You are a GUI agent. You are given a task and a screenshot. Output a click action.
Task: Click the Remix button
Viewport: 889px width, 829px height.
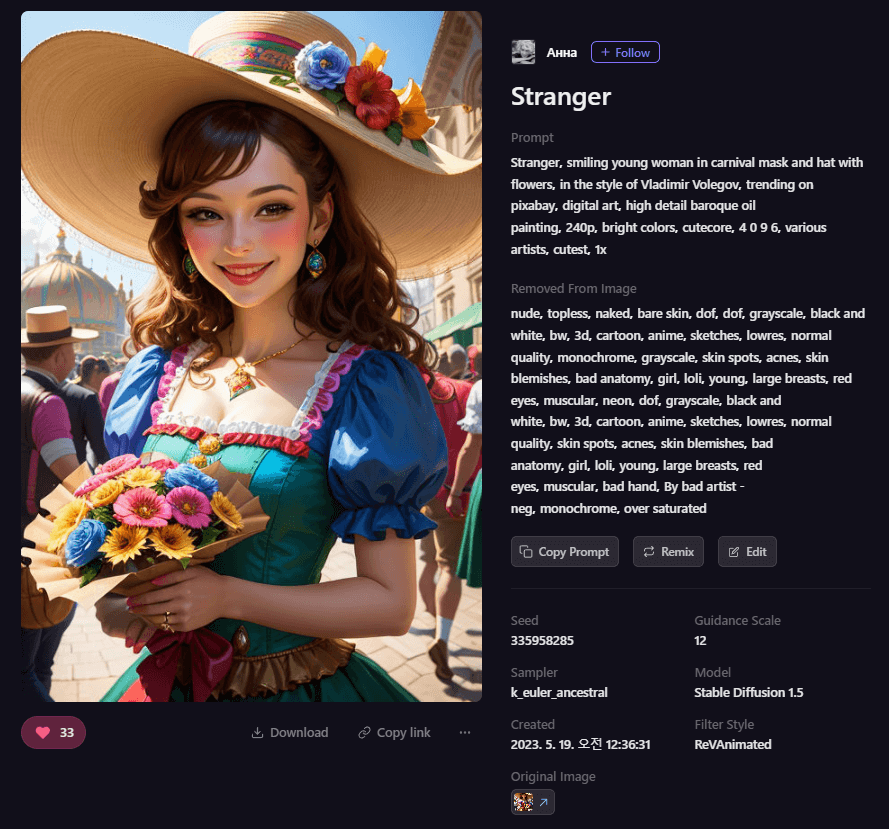668,552
